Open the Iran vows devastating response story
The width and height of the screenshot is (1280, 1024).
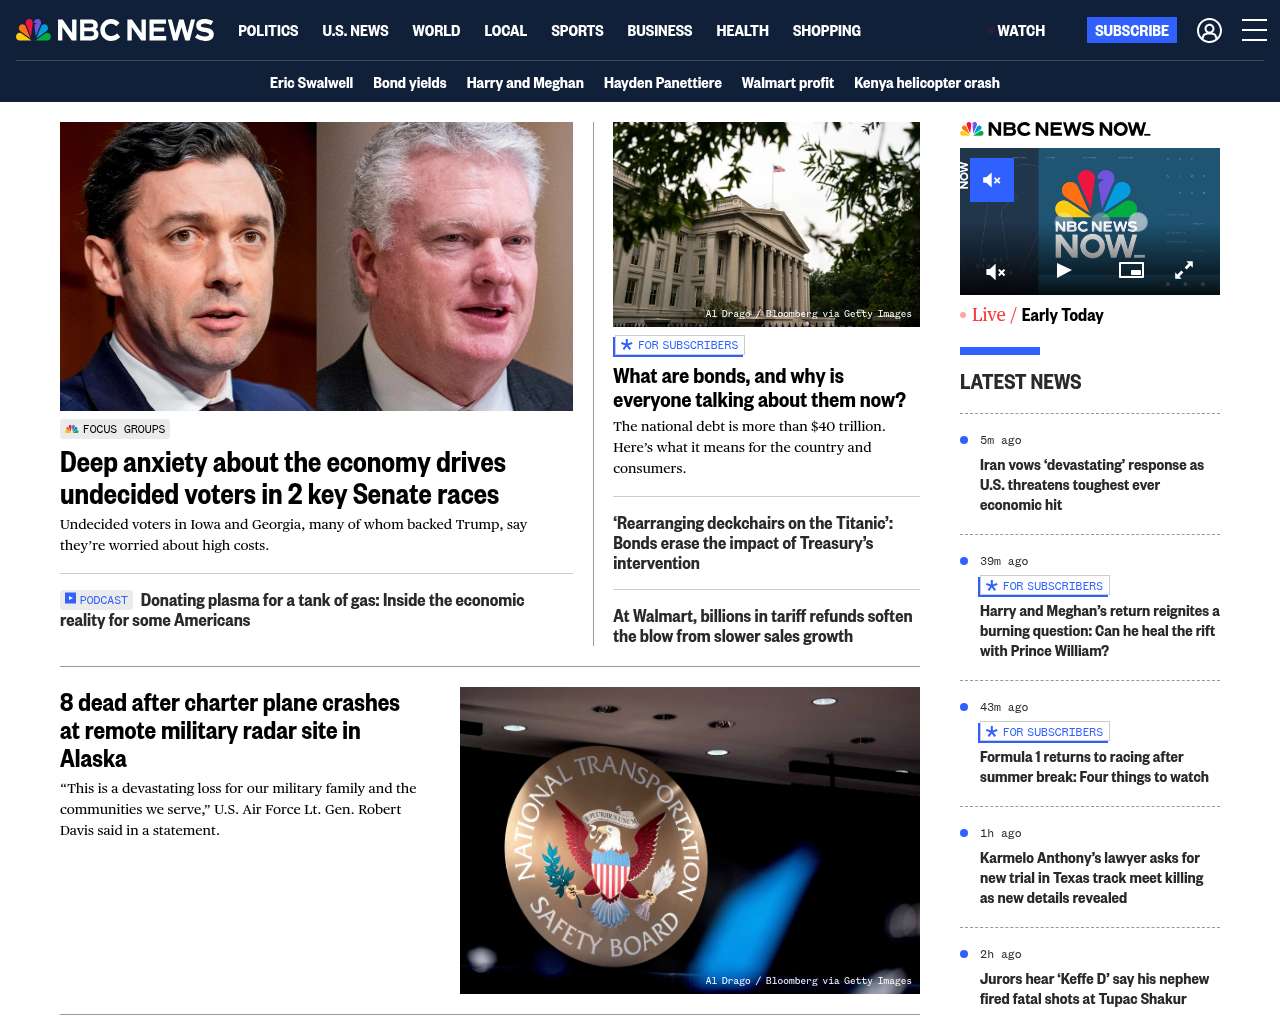1092,485
